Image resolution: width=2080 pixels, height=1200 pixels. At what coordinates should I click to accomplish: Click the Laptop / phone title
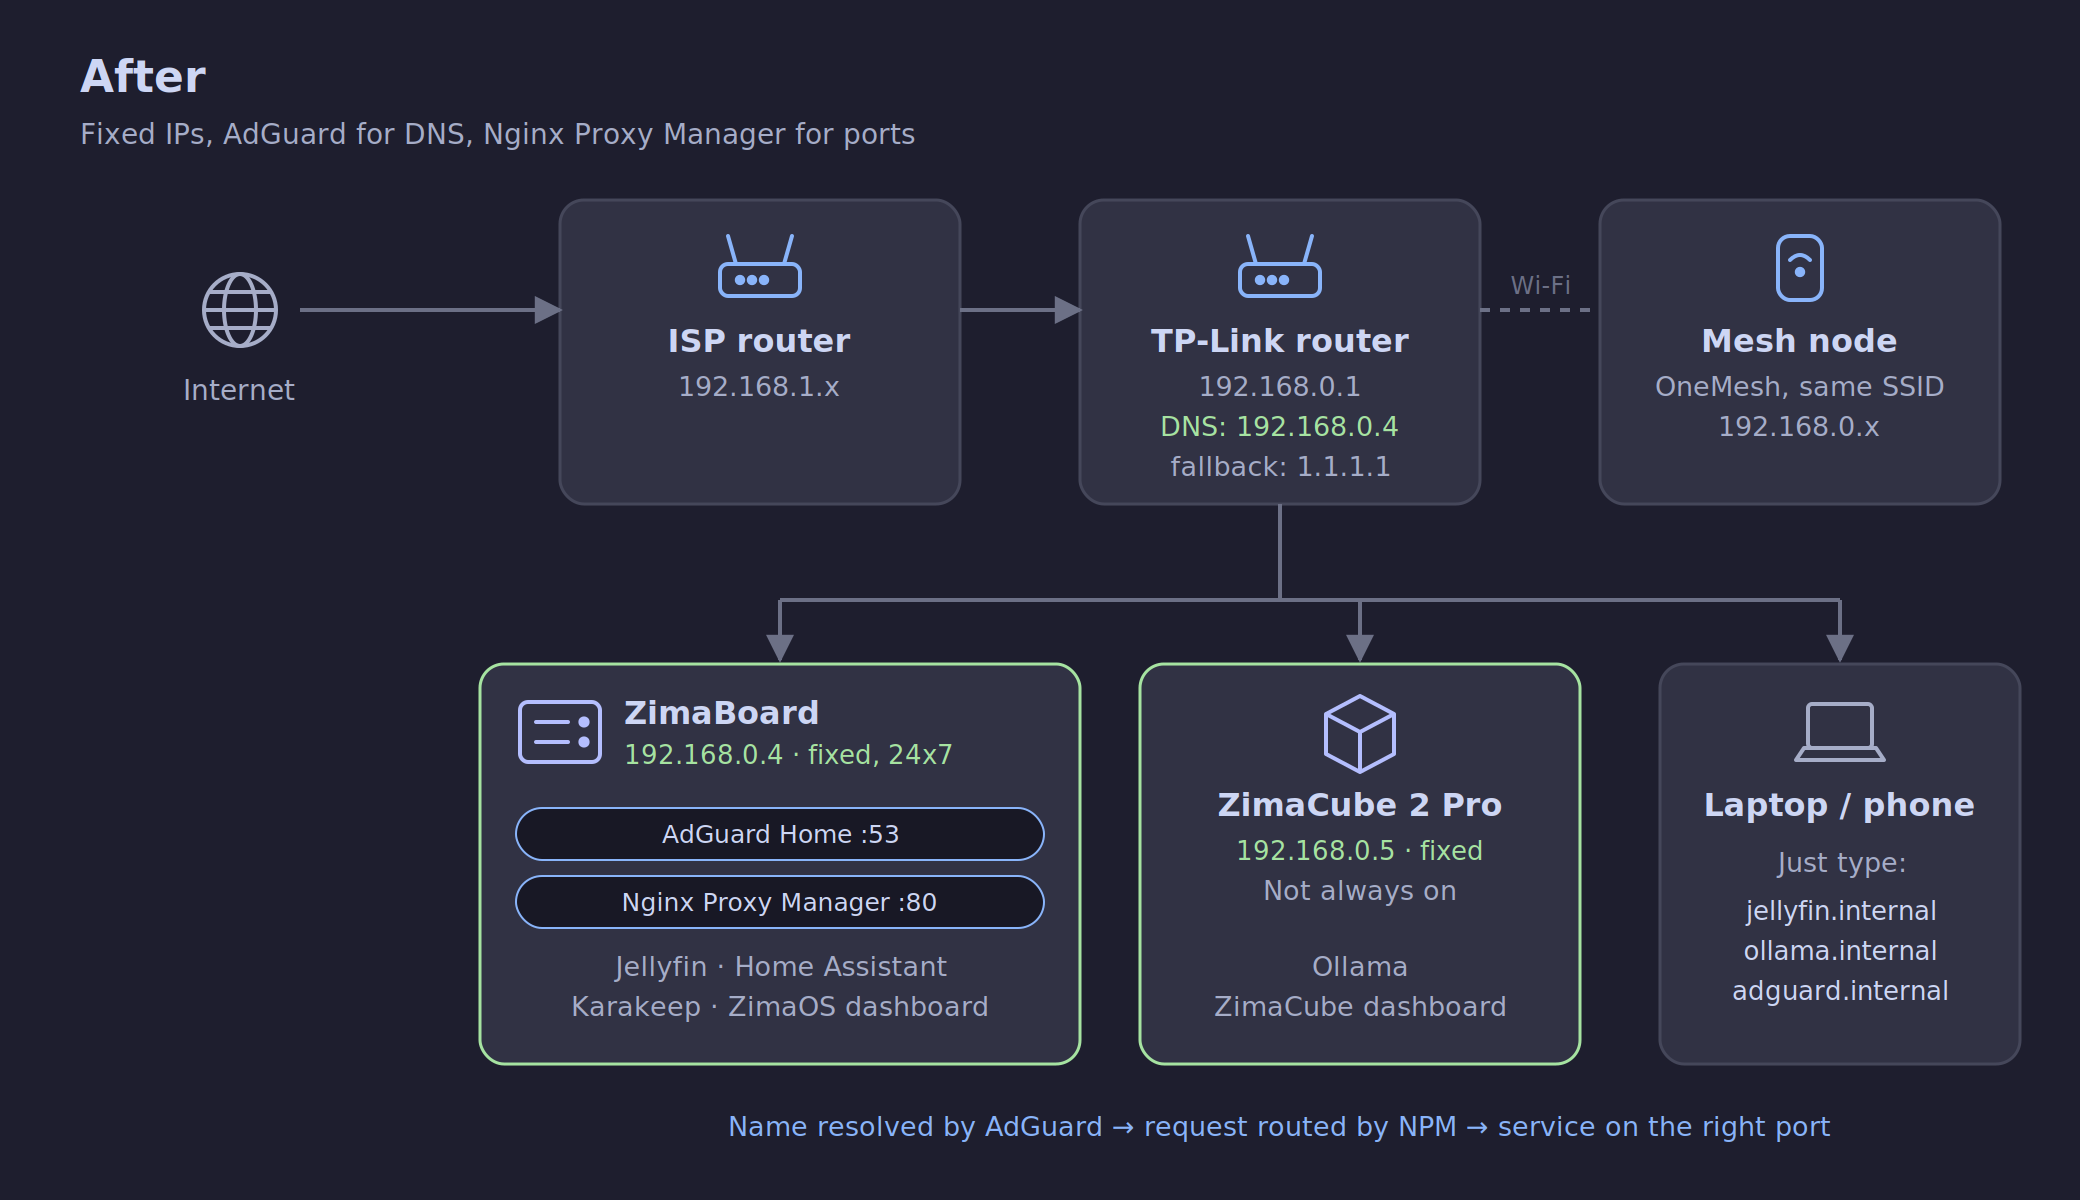coord(1840,805)
